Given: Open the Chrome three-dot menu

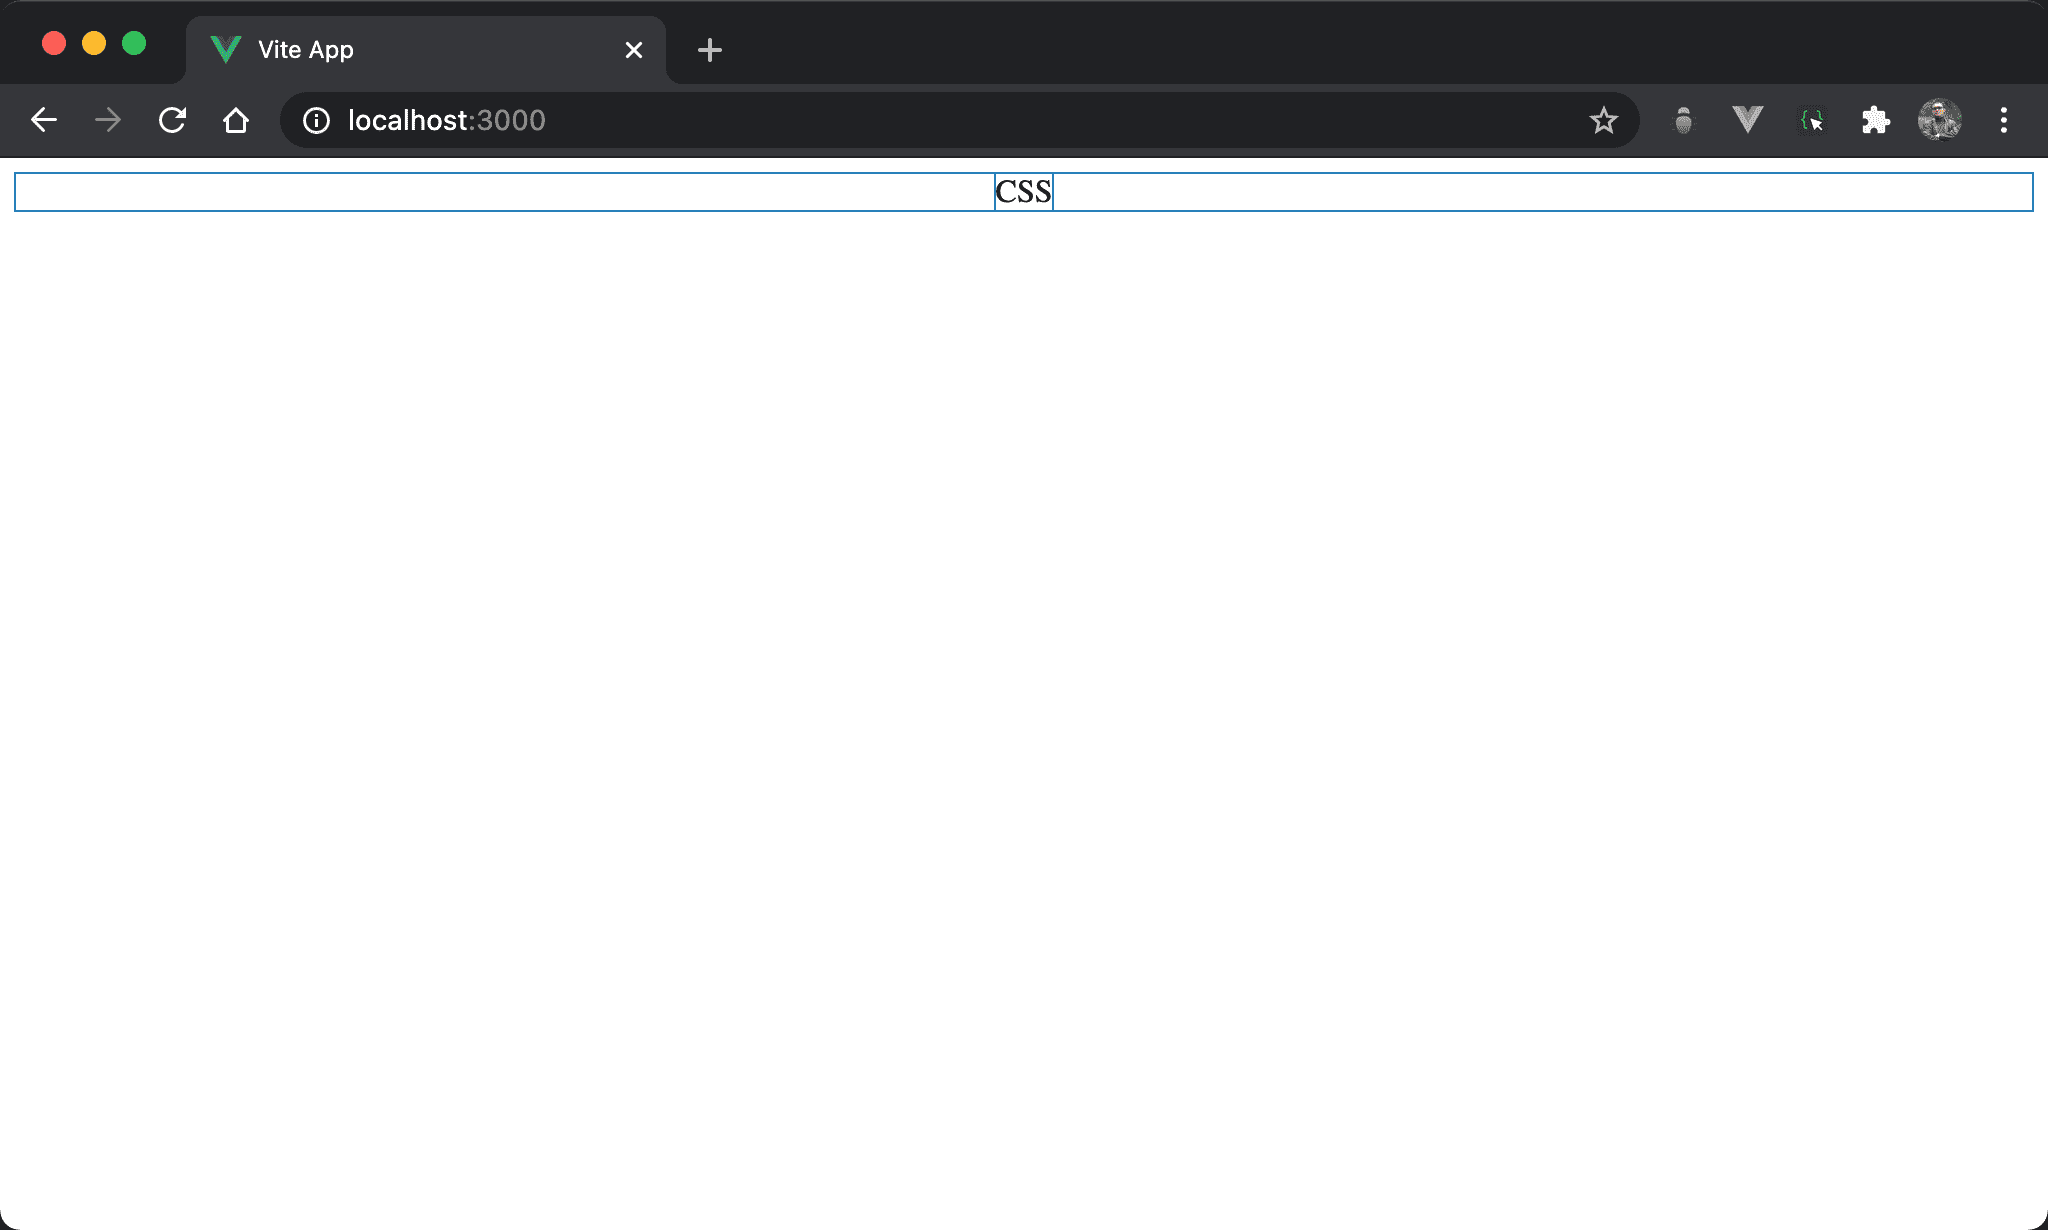Looking at the screenshot, I should (x=2003, y=120).
